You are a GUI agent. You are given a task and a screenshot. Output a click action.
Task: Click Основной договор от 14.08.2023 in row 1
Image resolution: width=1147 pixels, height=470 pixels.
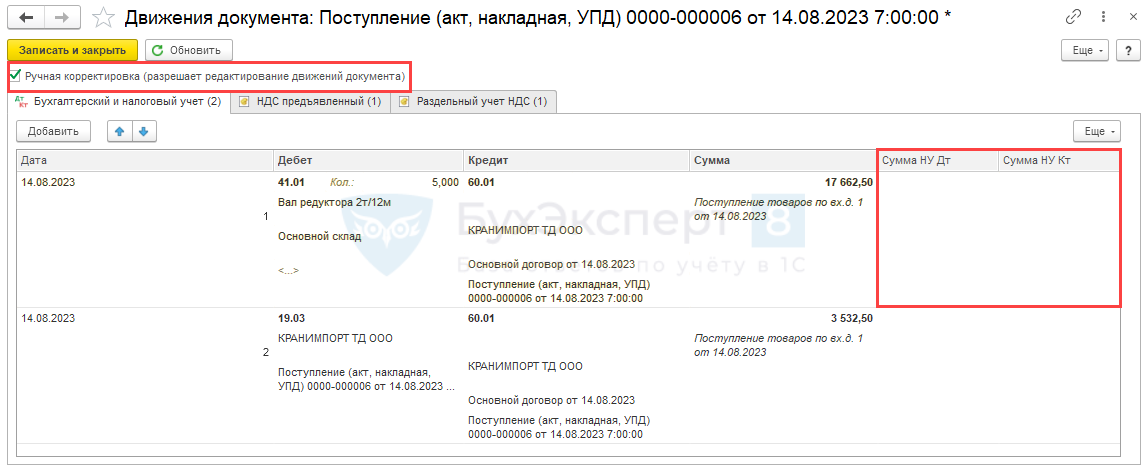pyautogui.click(x=551, y=264)
